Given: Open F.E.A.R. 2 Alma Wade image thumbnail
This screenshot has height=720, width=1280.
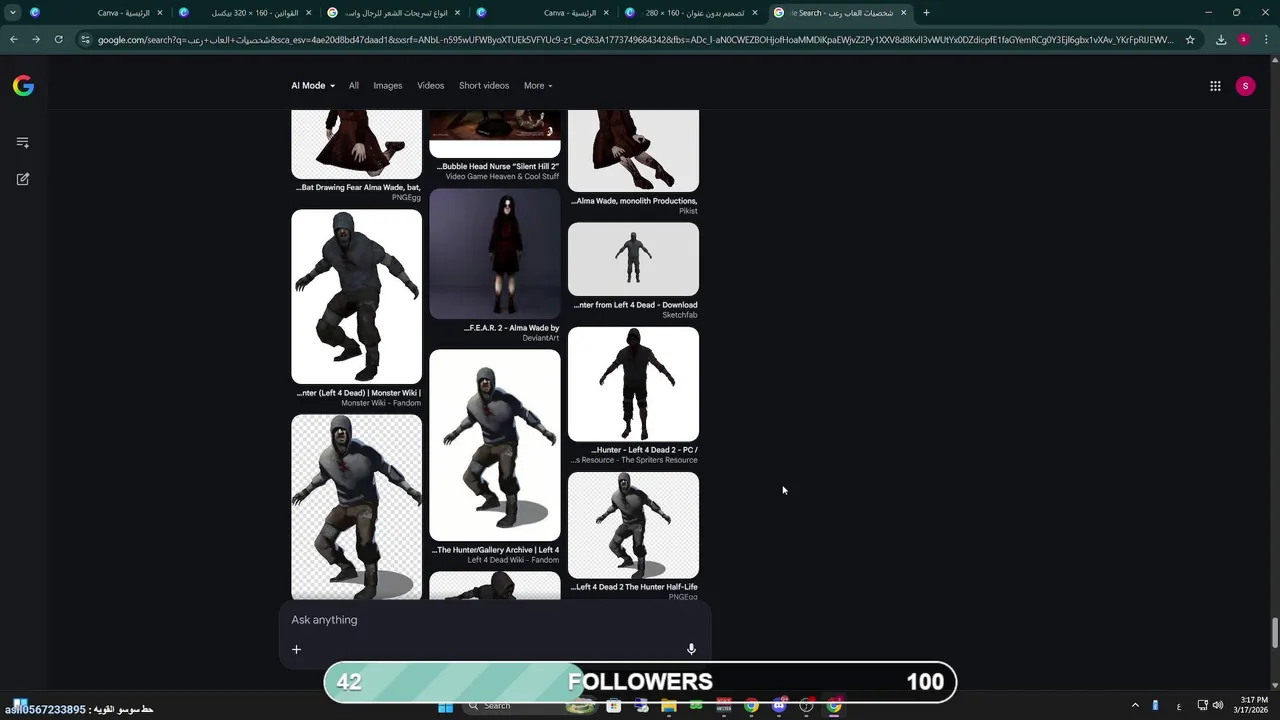Looking at the screenshot, I should click(495, 254).
